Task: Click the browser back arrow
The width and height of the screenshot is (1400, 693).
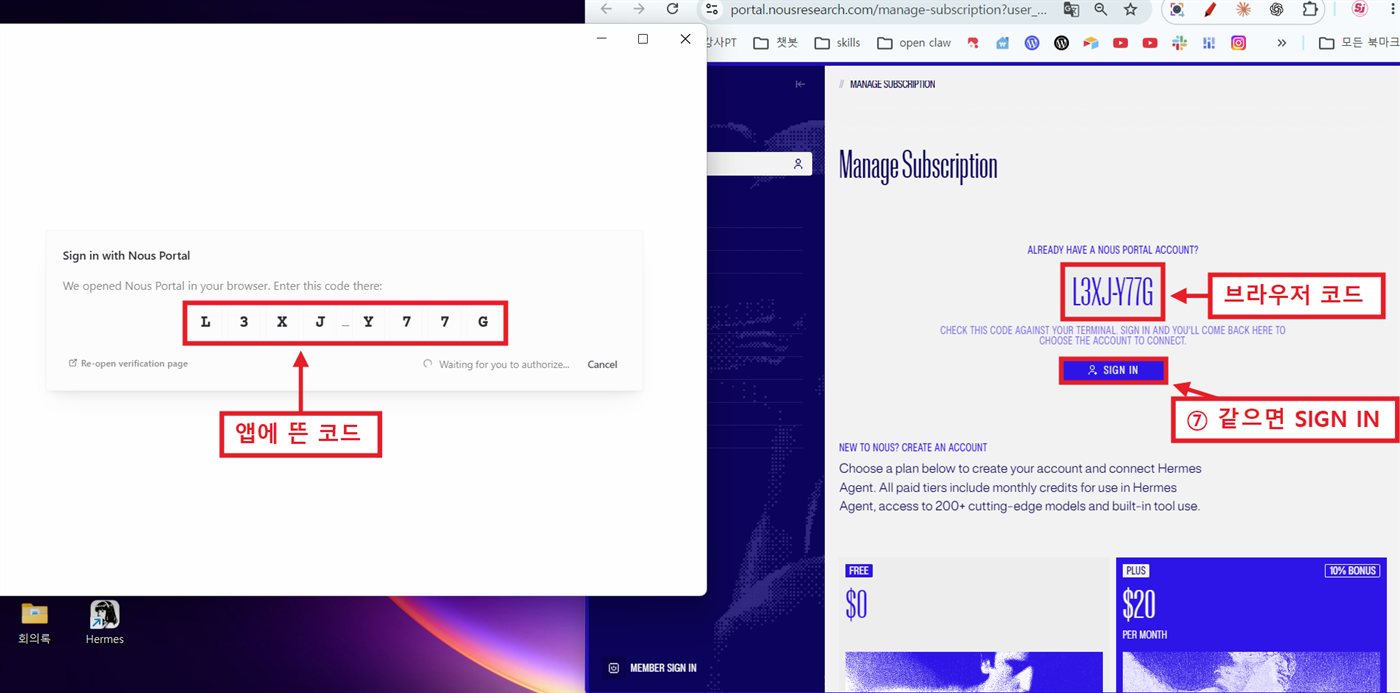Action: [x=606, y=9]
